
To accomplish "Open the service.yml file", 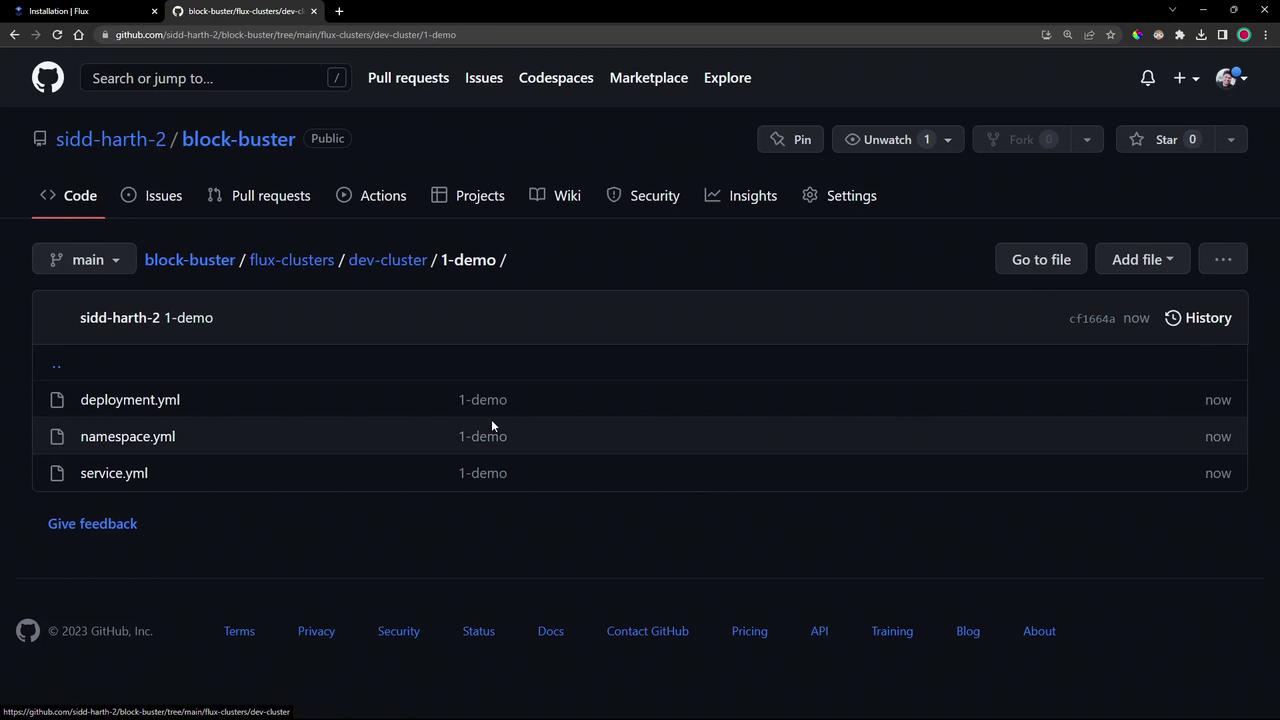I will [x=114, y=473].
